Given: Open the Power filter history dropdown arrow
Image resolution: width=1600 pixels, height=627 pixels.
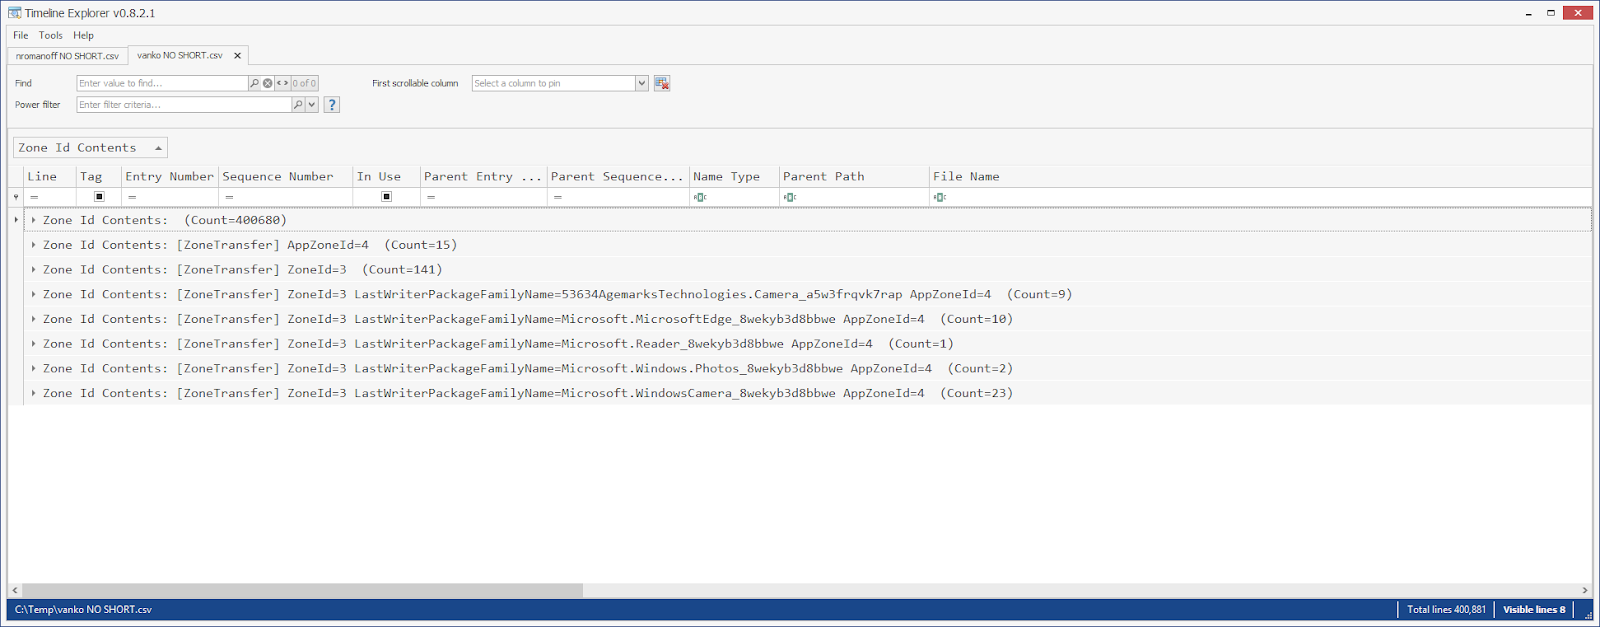Looking at the screenshot, I should 312,104.
